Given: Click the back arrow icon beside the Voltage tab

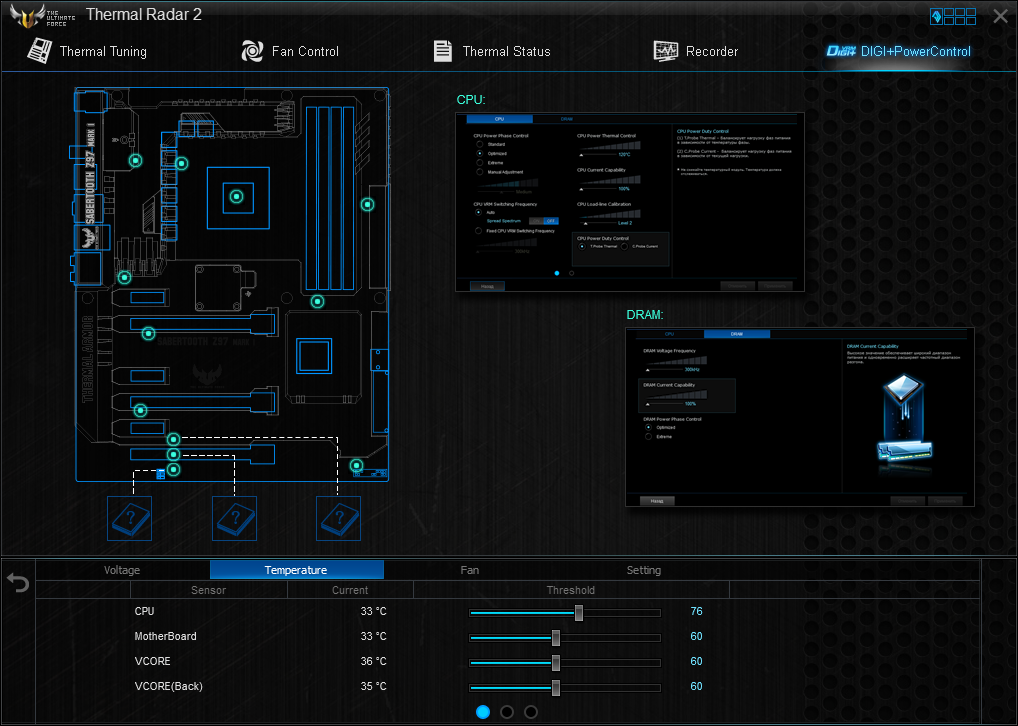Looking at the screenshot, I should point(18,582).
